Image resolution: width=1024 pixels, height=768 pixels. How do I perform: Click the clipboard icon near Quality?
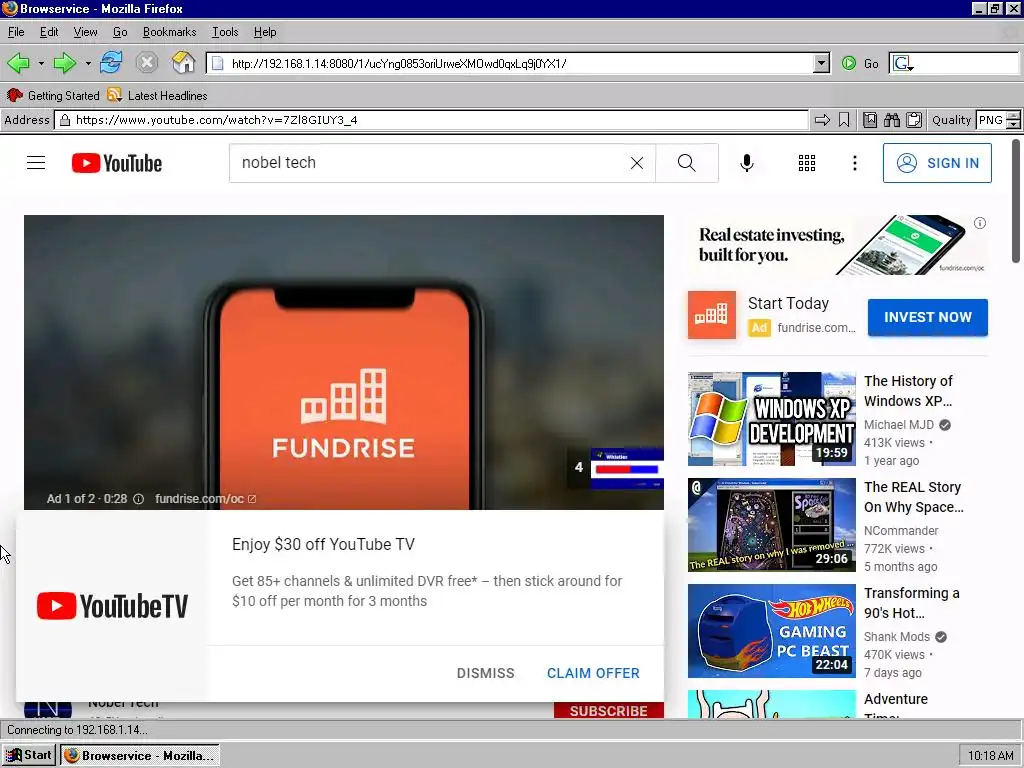coord(914,120)
